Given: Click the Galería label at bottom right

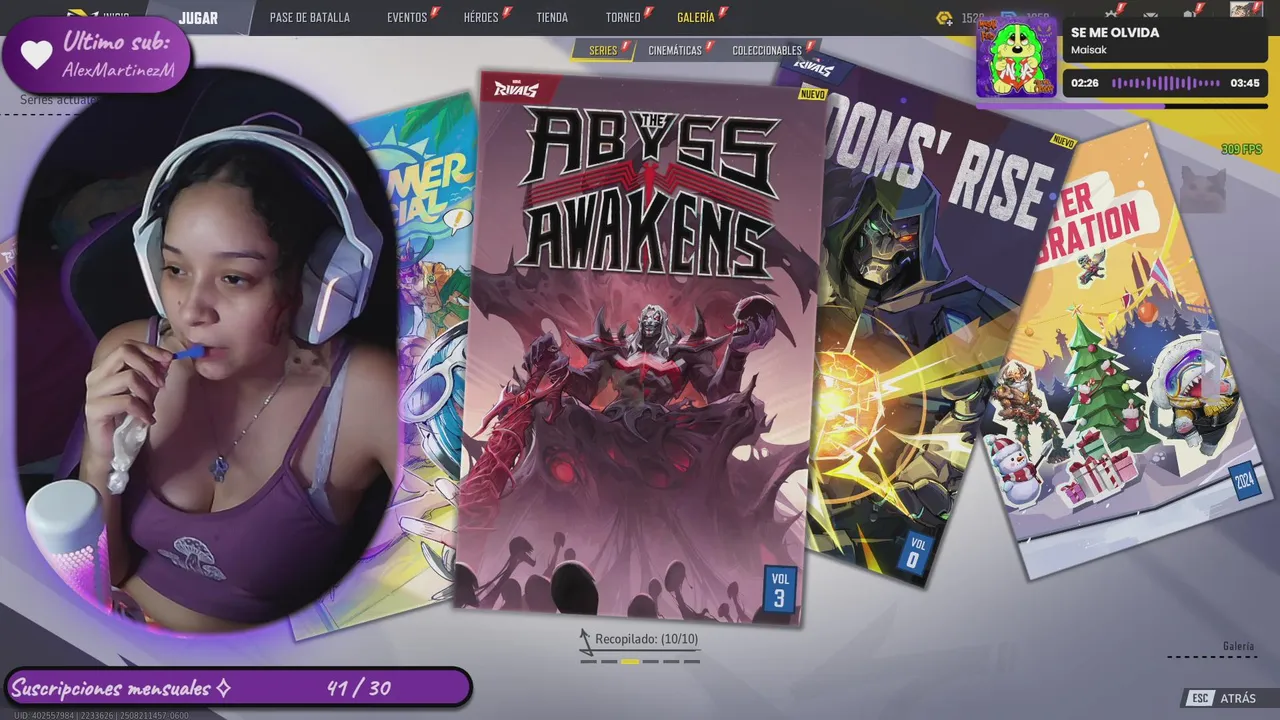Looking at the screenshot, I should click(x=1238, y=646).
